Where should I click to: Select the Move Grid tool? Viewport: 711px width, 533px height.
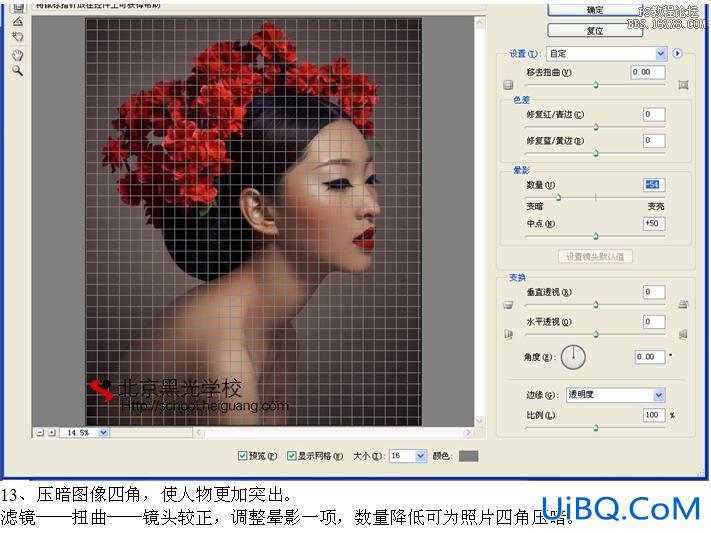pos(18,37)
